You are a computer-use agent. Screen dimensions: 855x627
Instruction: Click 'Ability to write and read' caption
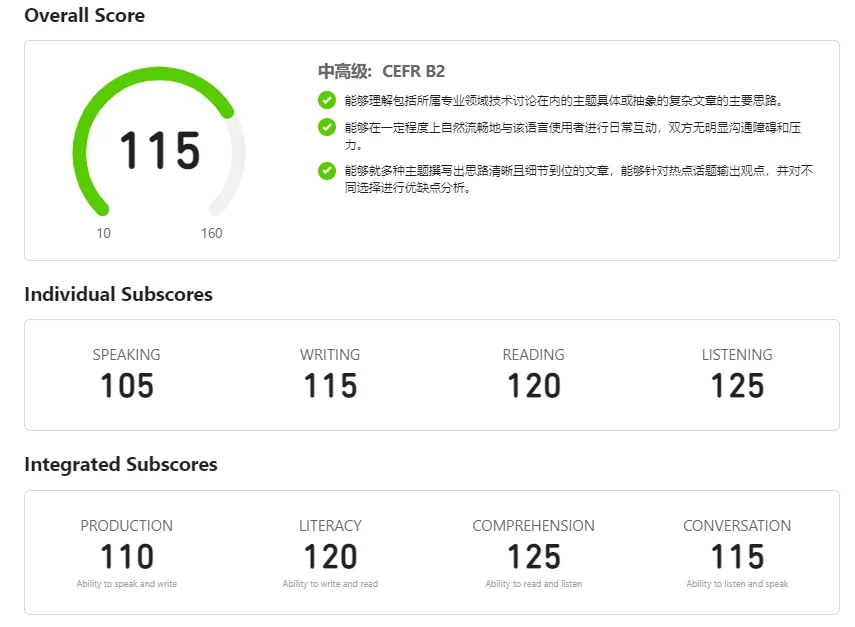click(330, 584)
